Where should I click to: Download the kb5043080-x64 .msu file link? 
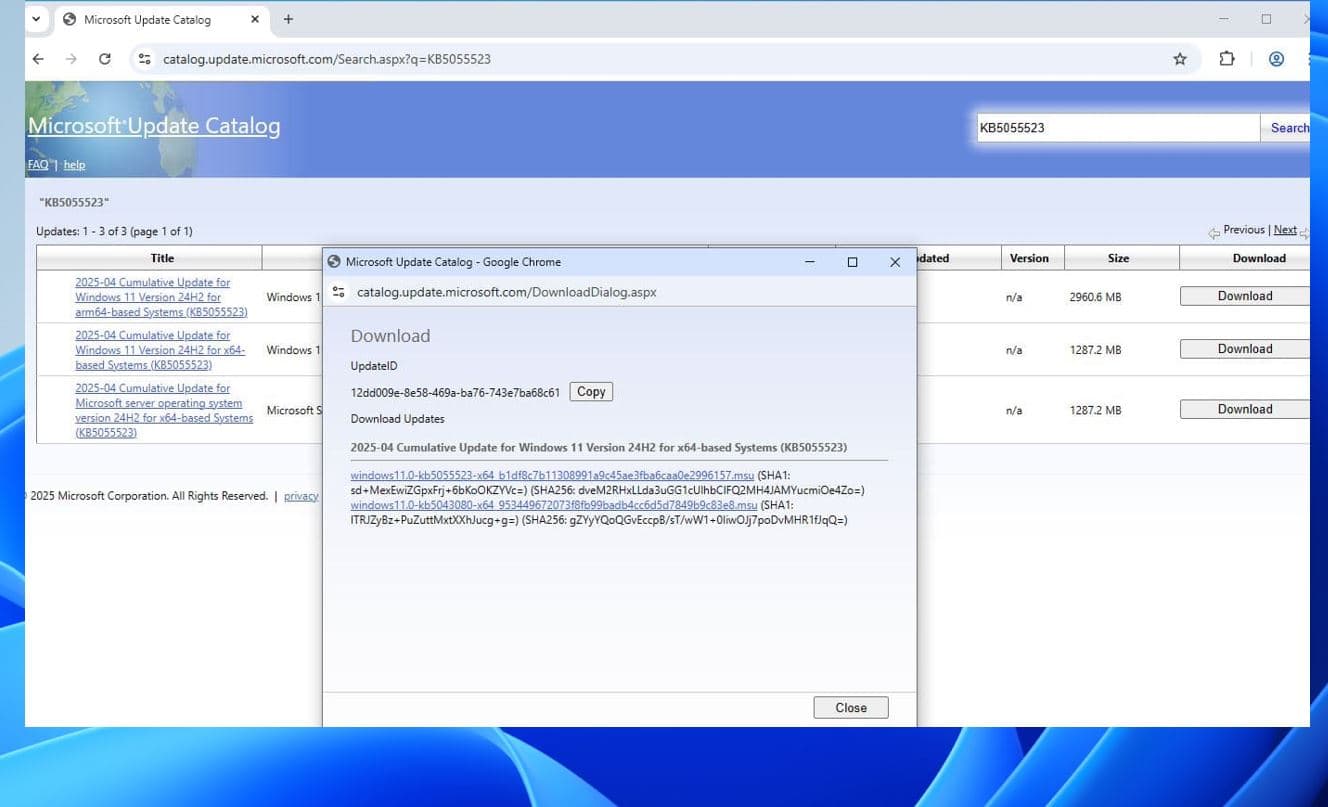553,506
